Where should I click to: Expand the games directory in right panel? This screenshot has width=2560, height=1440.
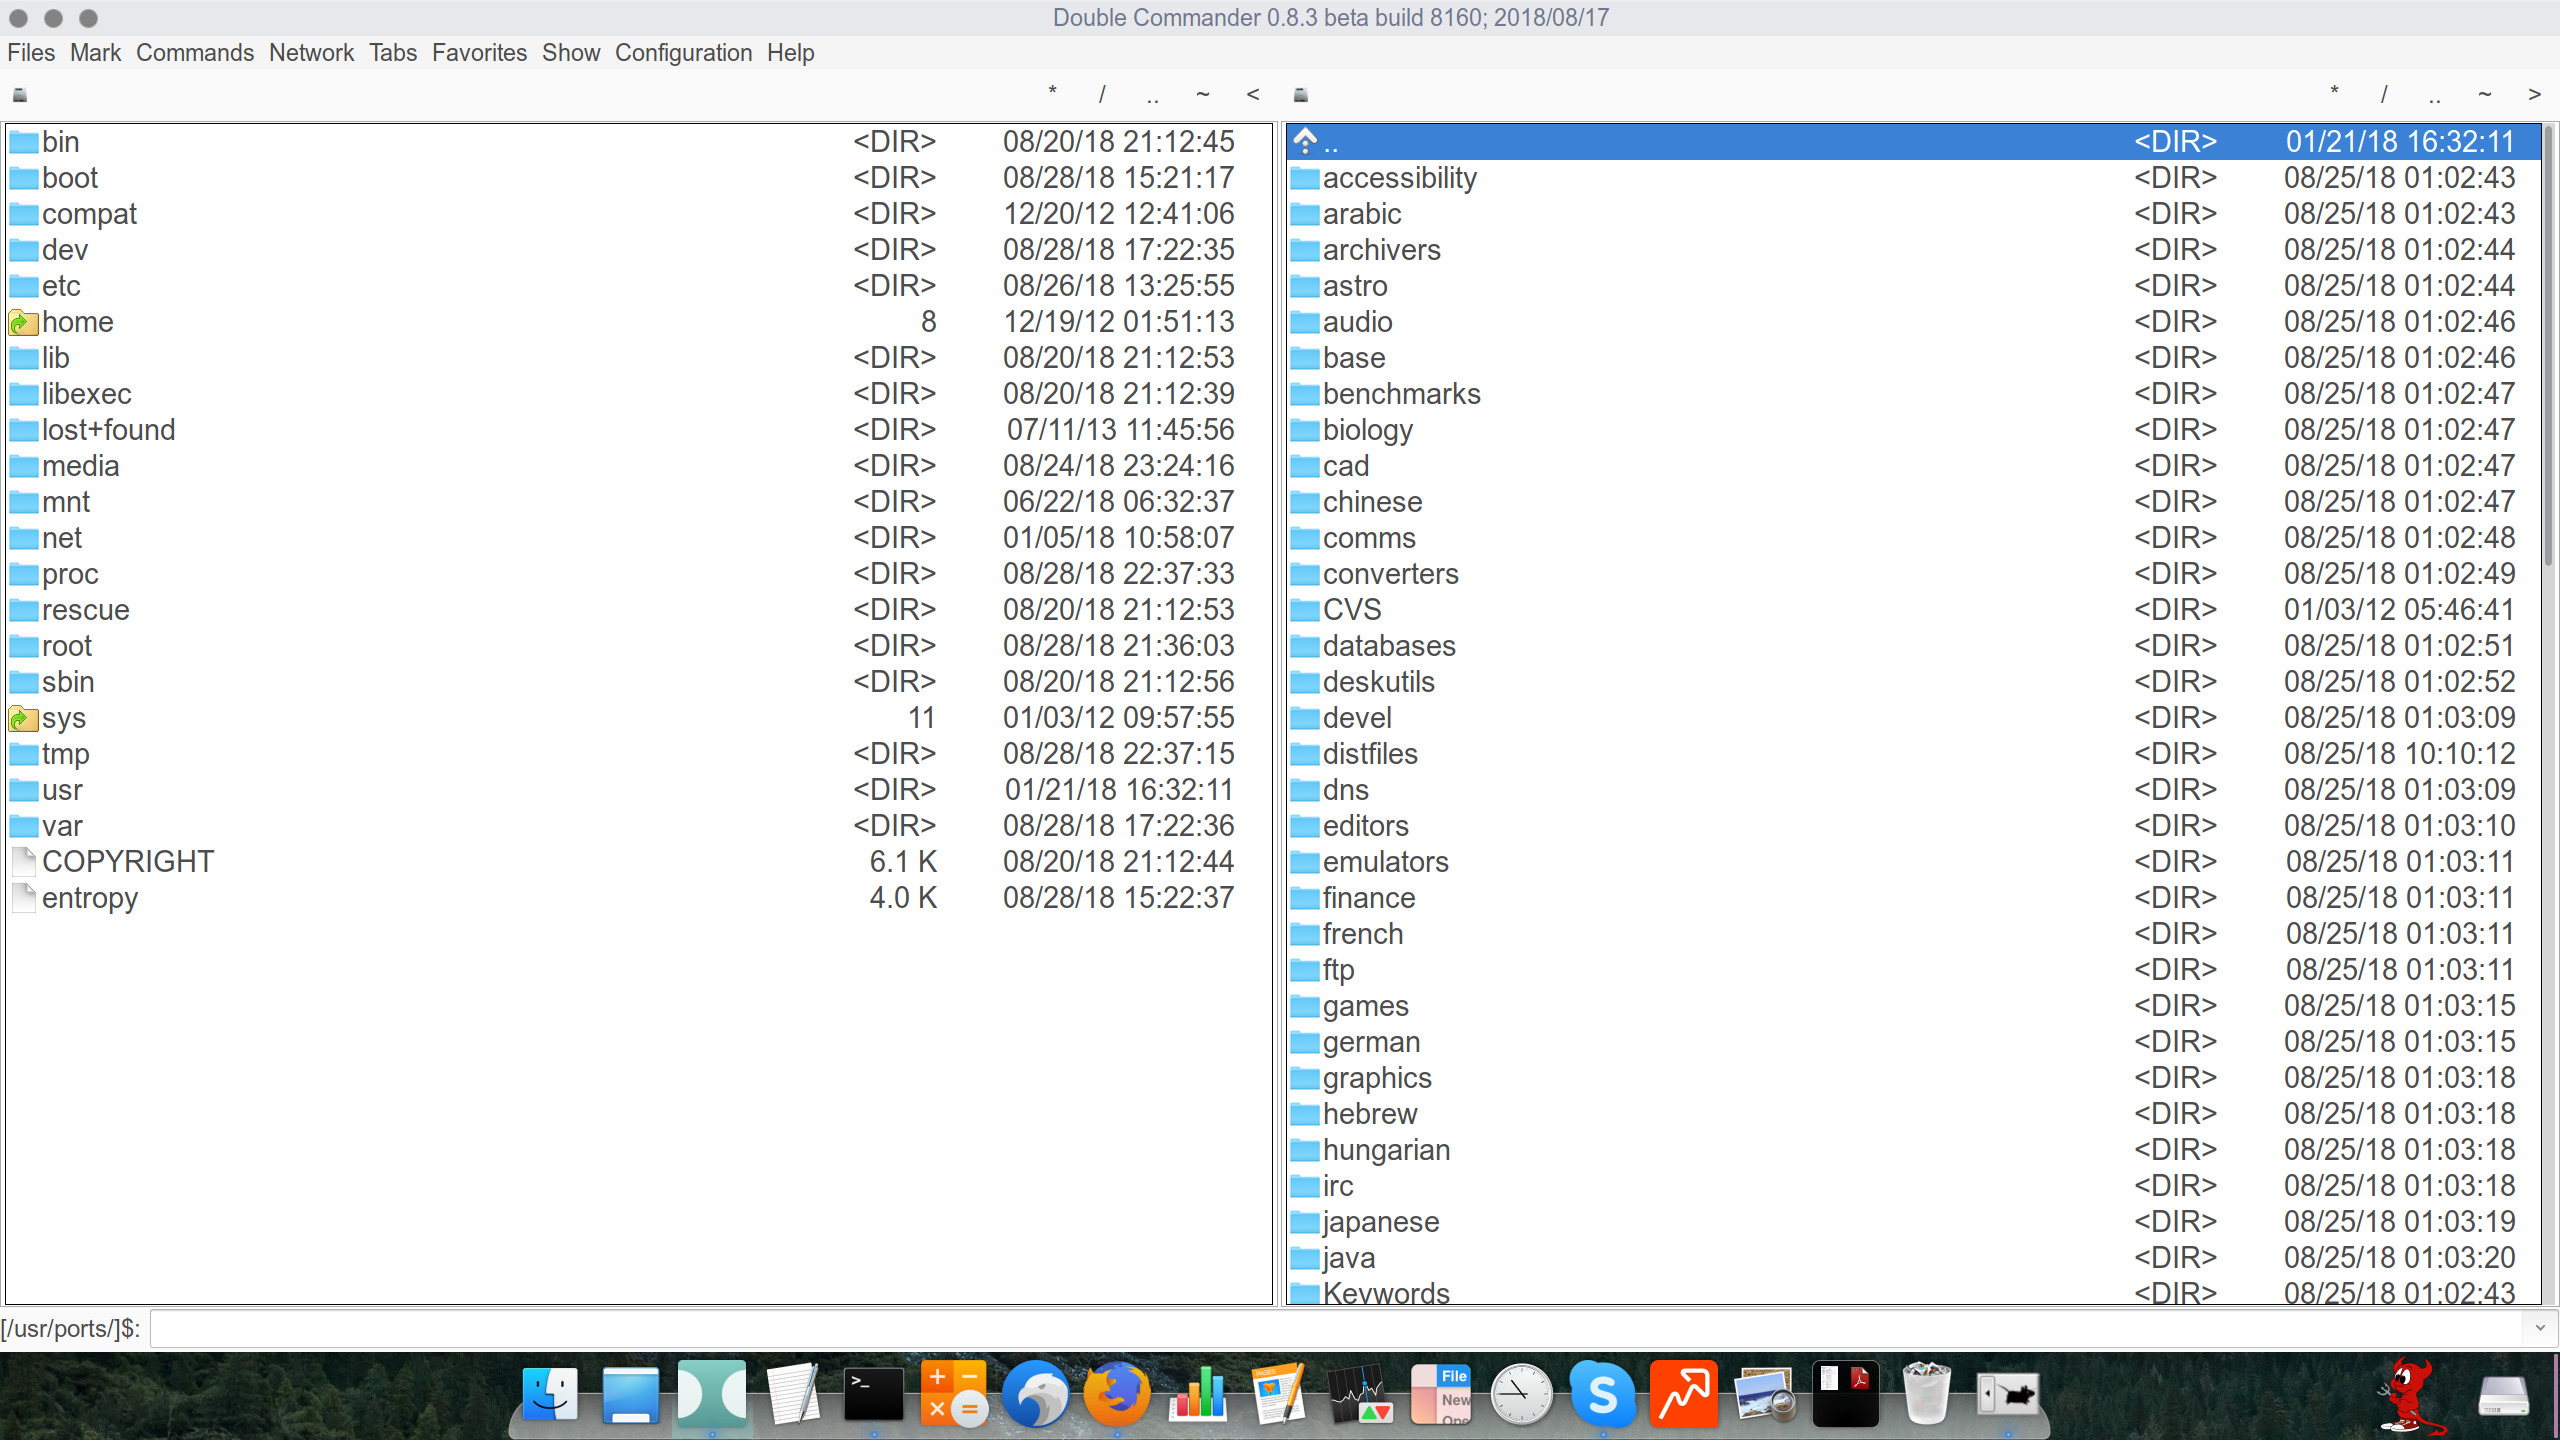pyautogui.click(x=1366, y=1006)
